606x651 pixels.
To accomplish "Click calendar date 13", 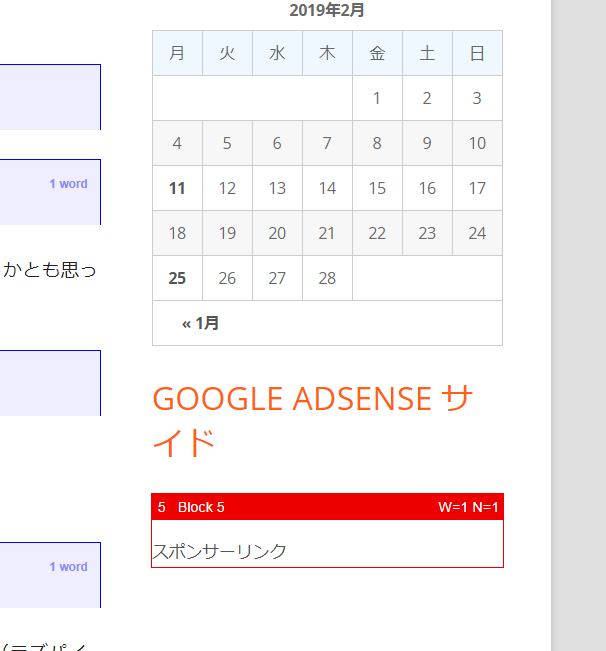I will click(x=277, y=188).
